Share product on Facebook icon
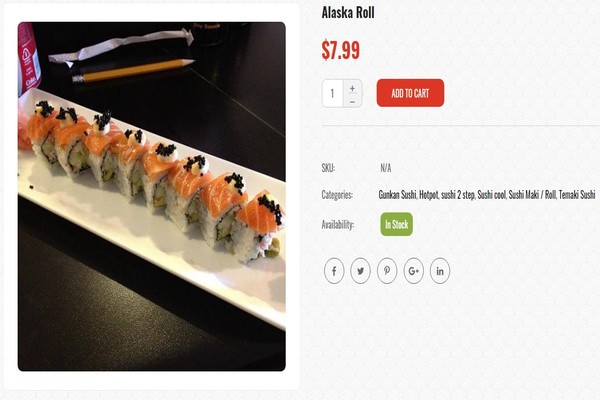Screen dimensions: 600x400 [334, 271]
